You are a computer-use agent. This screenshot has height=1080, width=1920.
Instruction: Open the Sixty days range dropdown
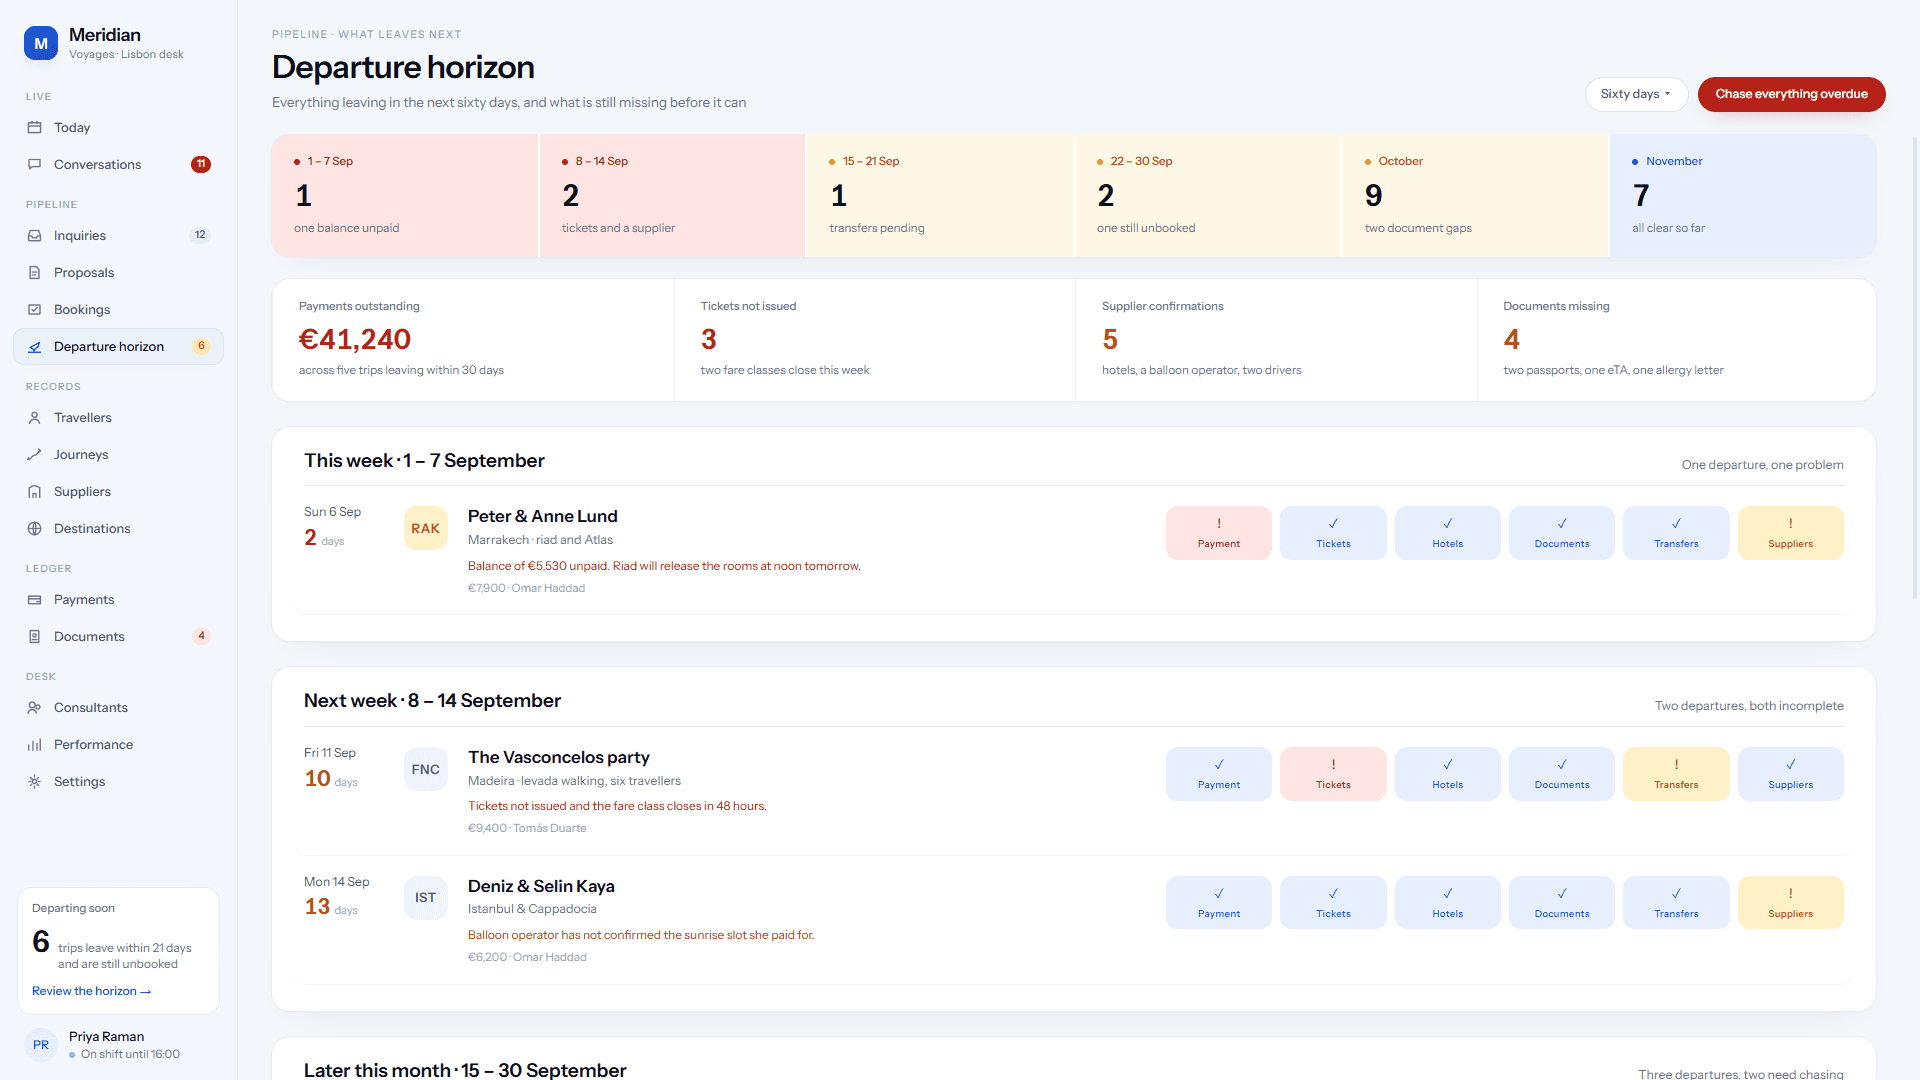(x=1636, y=94)
